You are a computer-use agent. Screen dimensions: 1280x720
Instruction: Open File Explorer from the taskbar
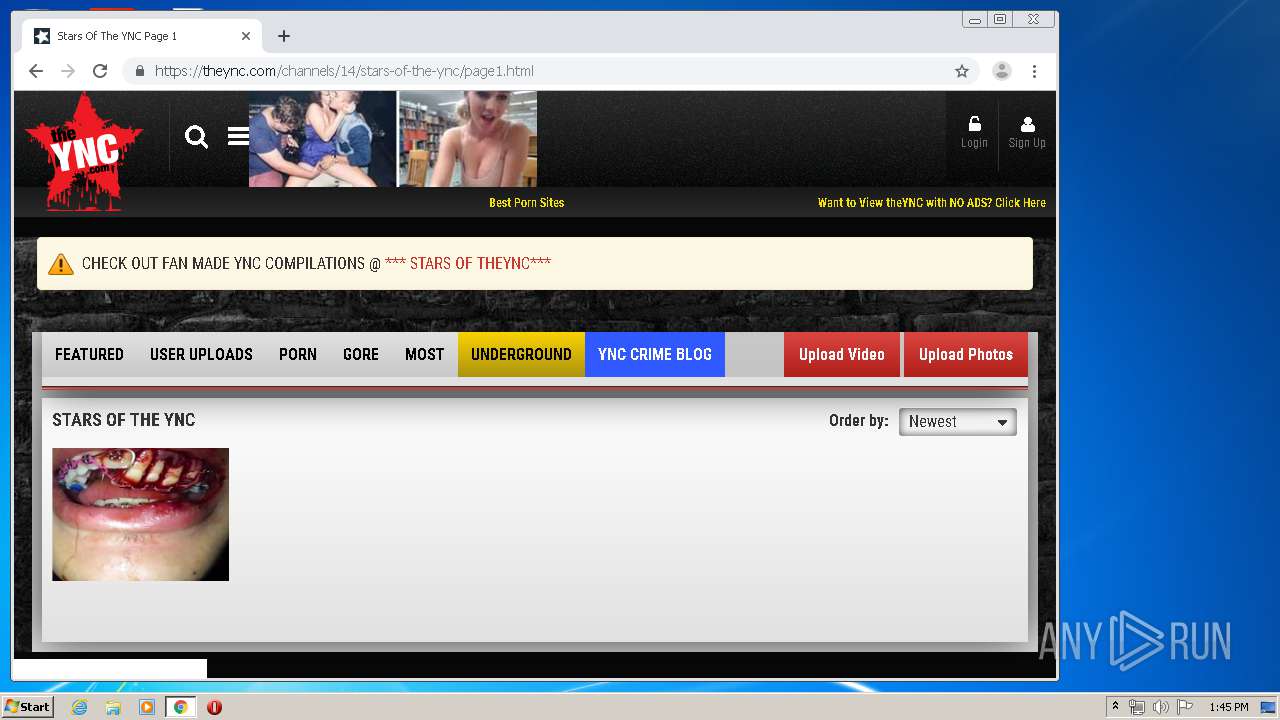(113, 707)
